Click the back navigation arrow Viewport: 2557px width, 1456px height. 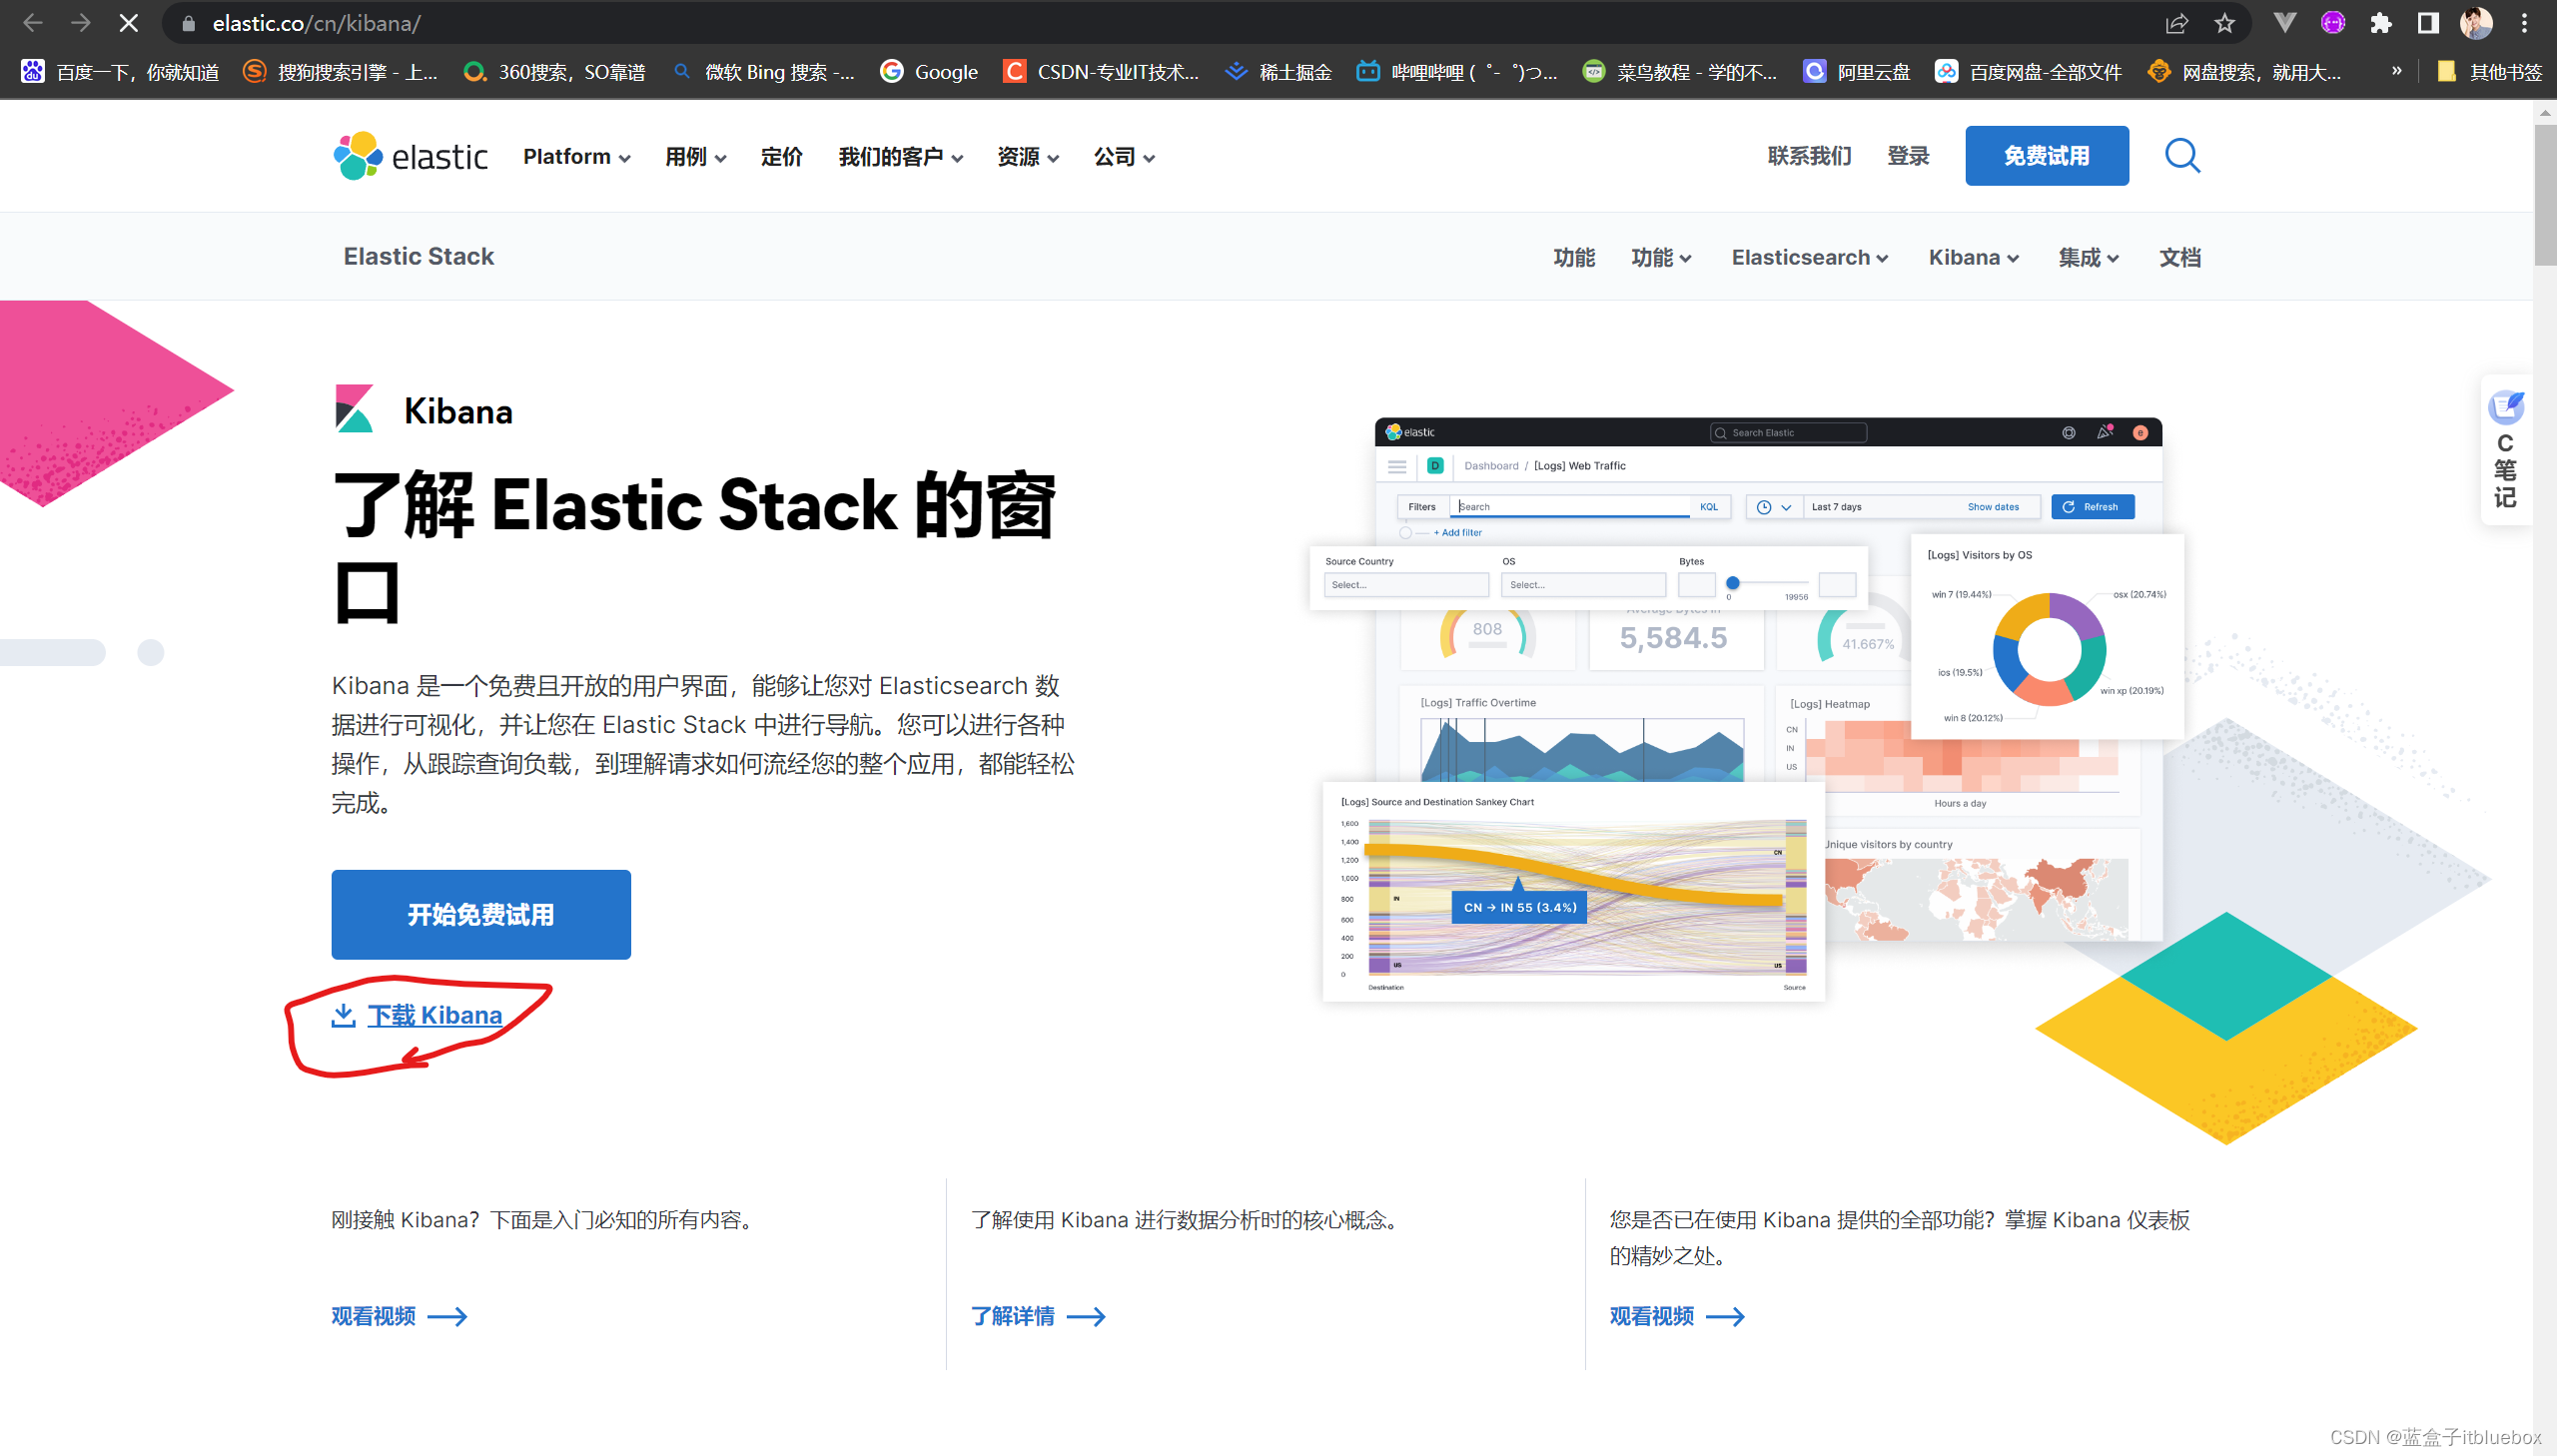point(32,23)
